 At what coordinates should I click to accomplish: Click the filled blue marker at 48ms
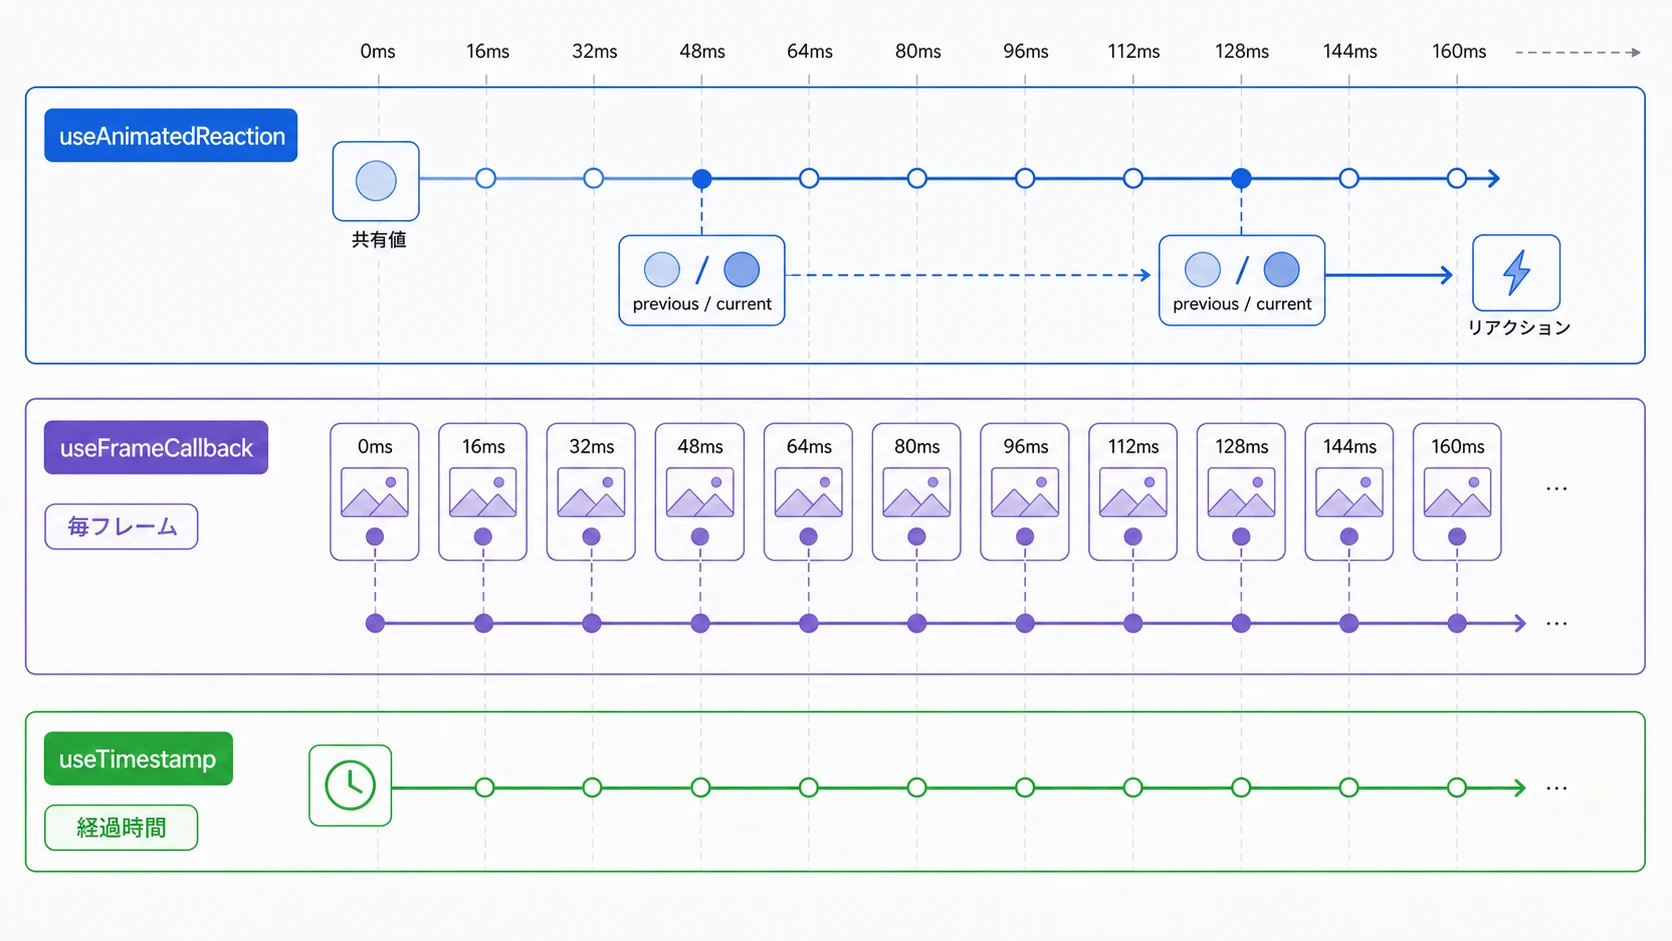click(702, 179)
